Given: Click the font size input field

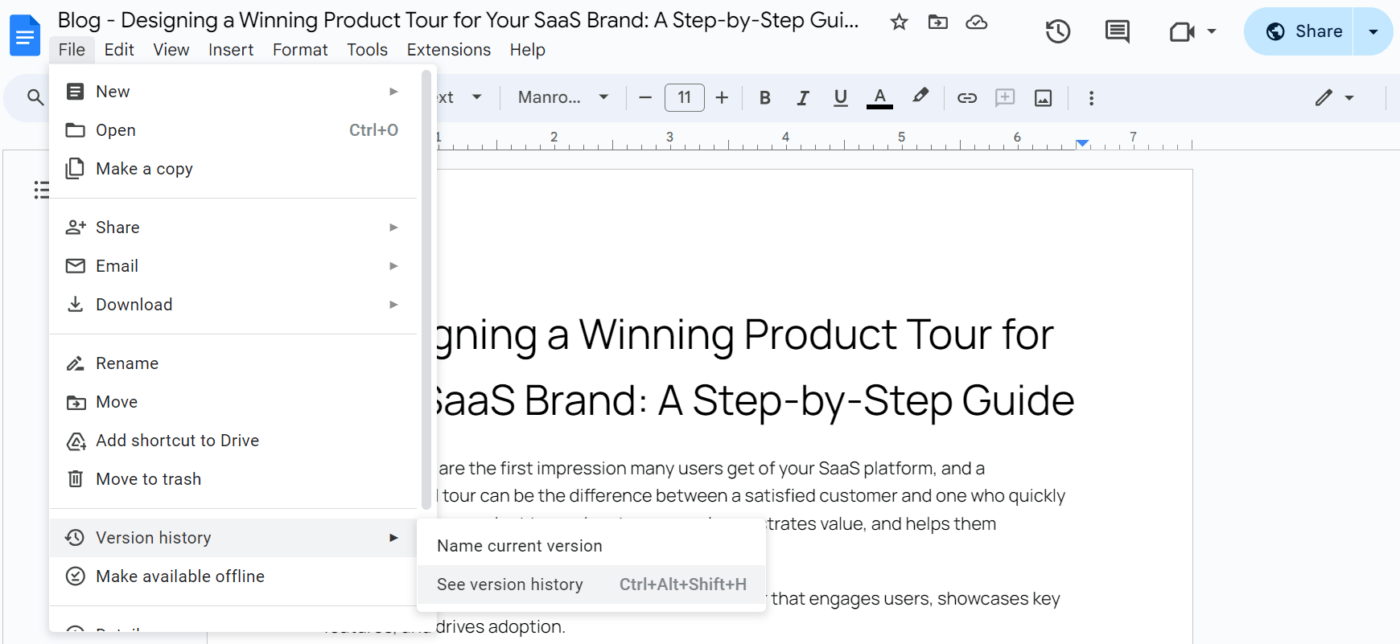Looking at the screenshot, I should point(684,97).
